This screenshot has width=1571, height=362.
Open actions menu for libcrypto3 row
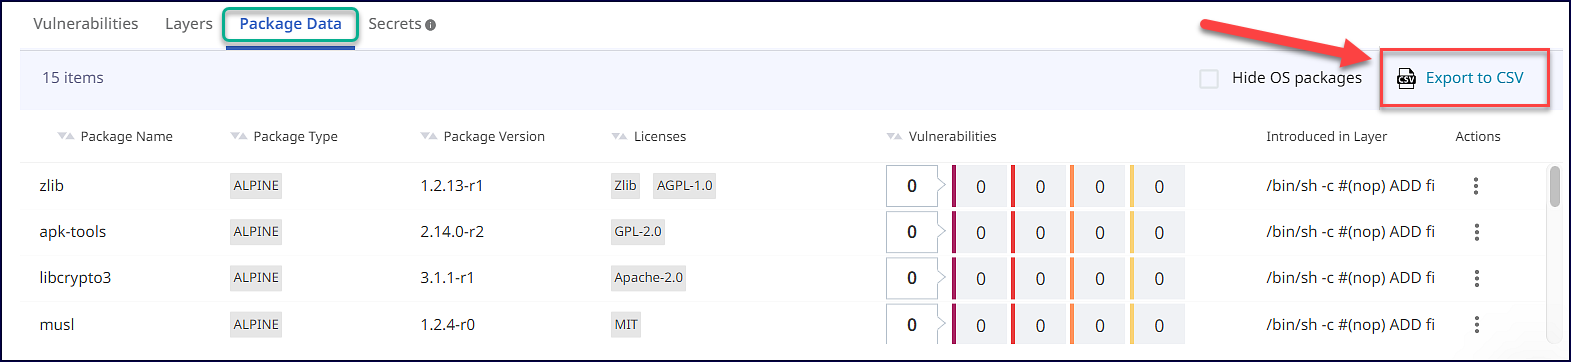1476,278
